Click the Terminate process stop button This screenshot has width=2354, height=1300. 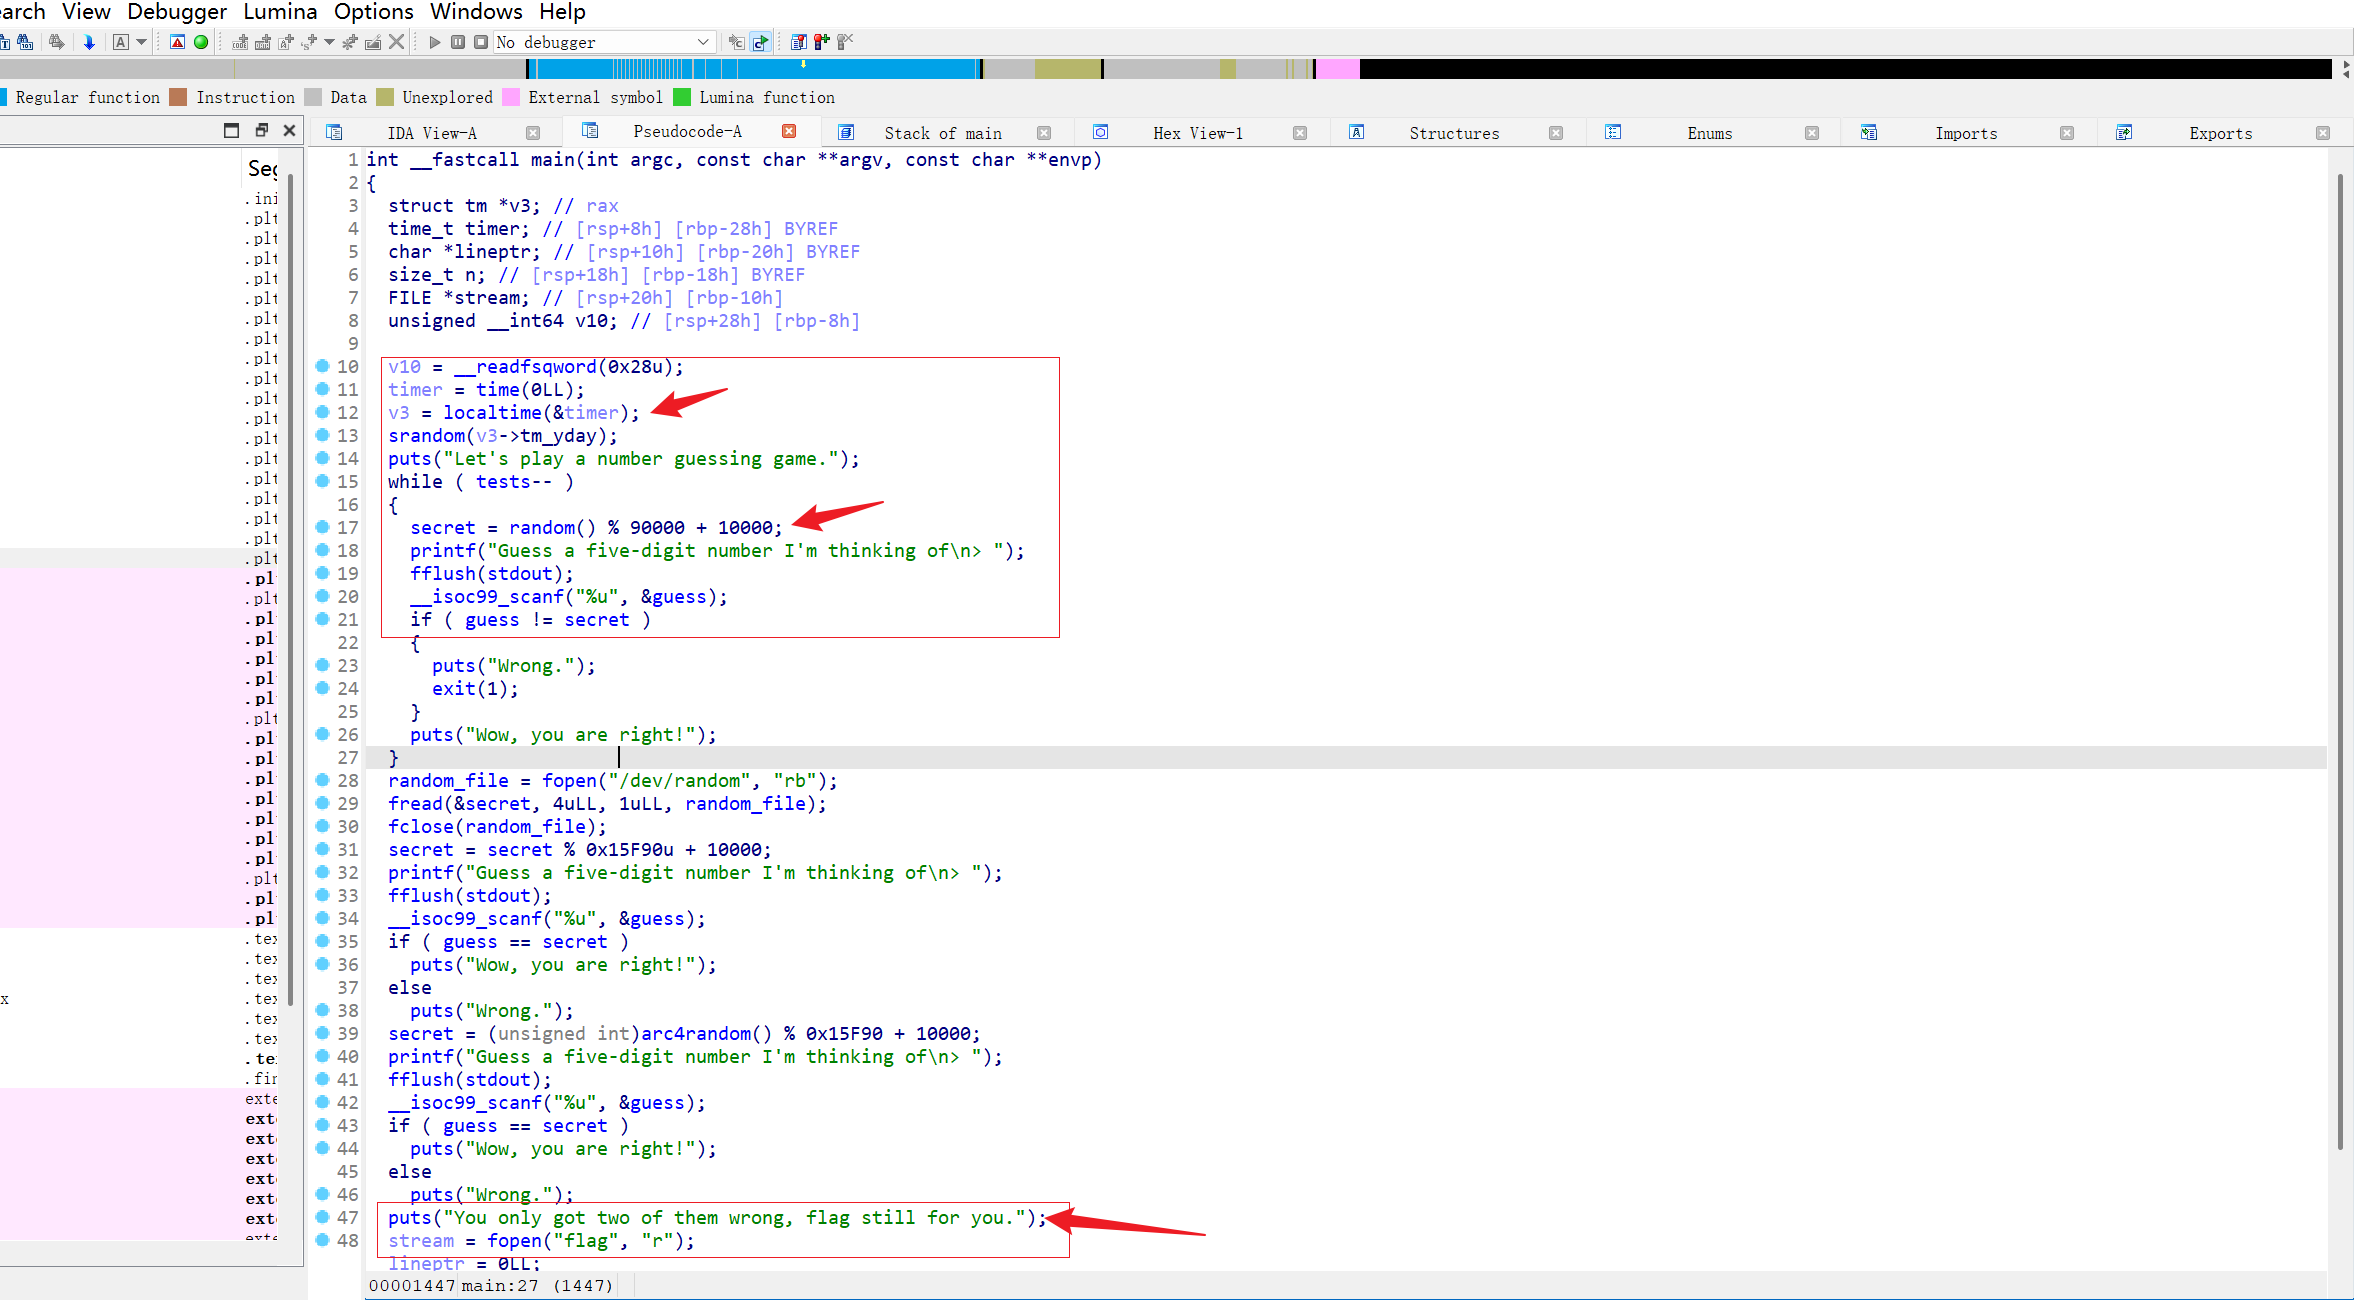click(x=481, y=42)
